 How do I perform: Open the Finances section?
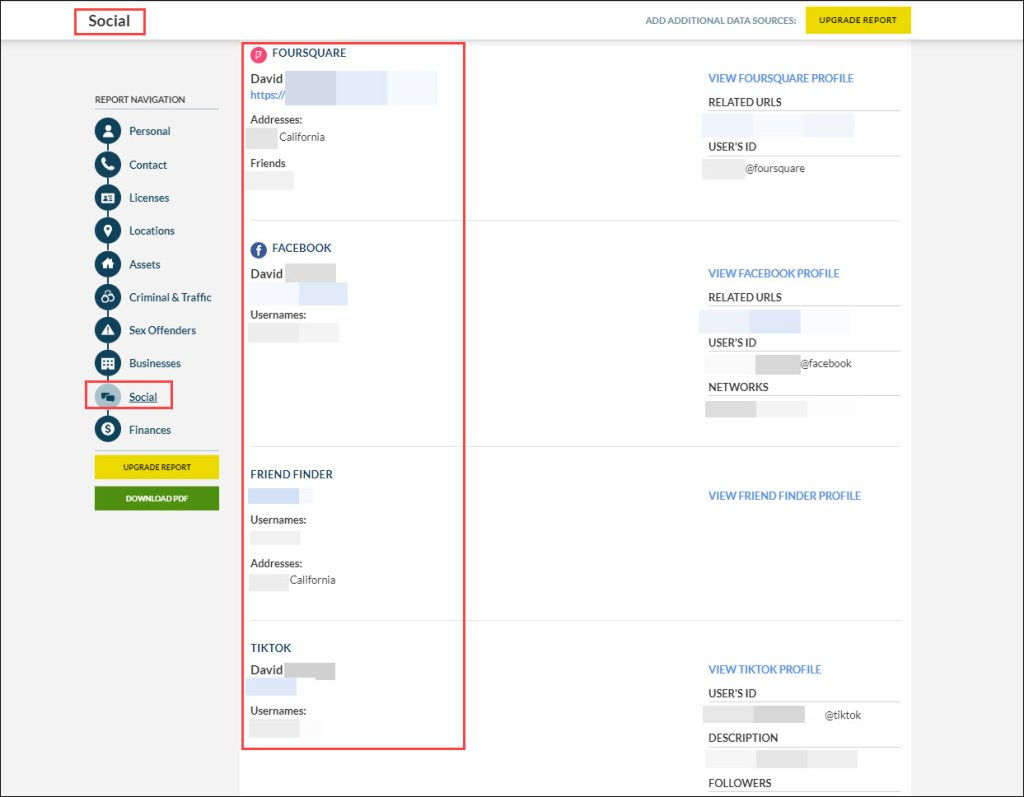(x=150, y=429)
